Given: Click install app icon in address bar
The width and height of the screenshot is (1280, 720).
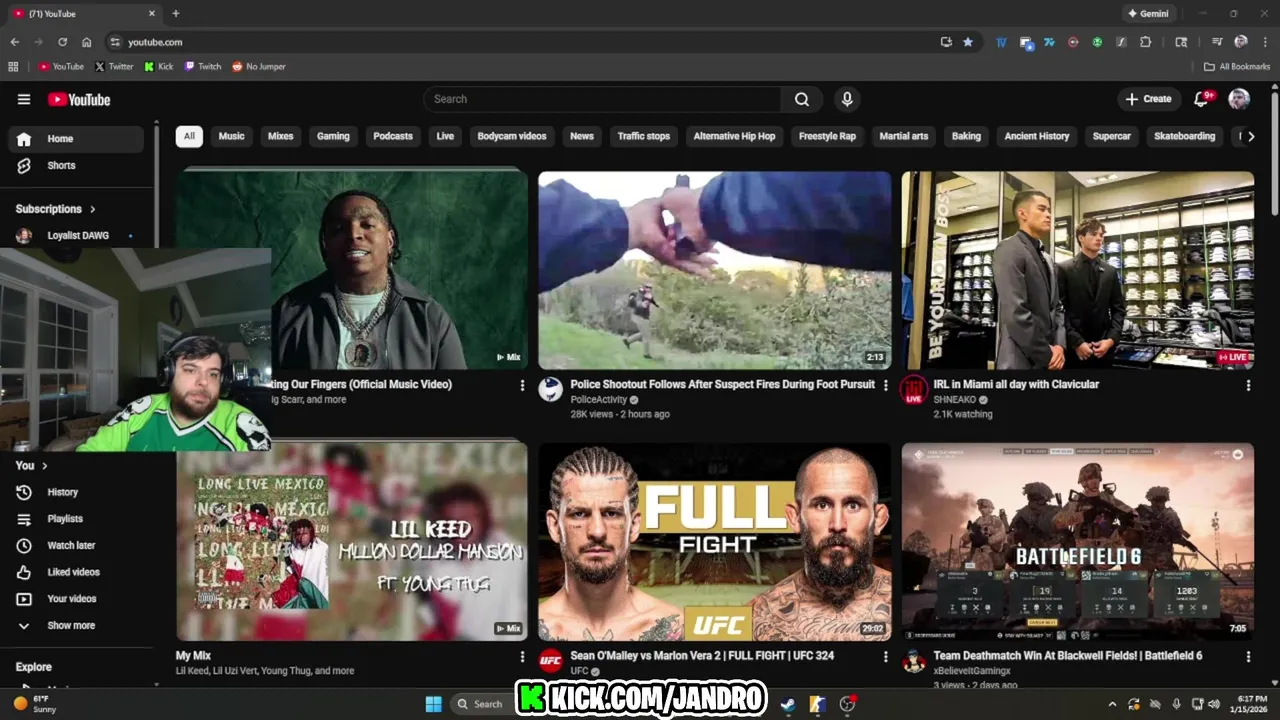Looking at the screenshot, I should pyautogui.click(x=946, y=42).
